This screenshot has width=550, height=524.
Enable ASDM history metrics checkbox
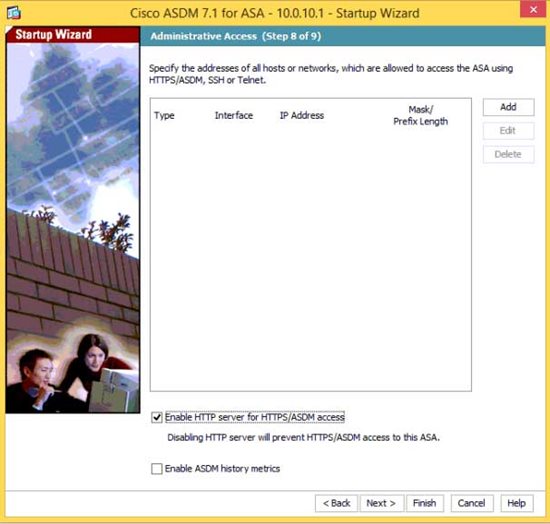click(157, 469)
